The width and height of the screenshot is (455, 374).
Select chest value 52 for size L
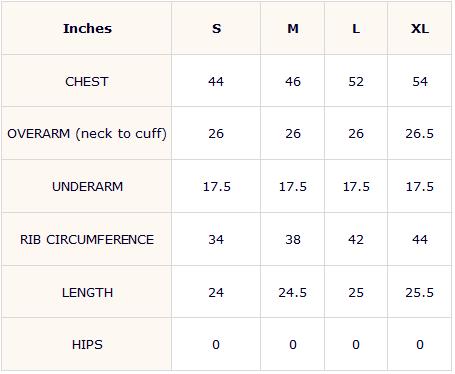pyautogui.click(x=356, y=81)
